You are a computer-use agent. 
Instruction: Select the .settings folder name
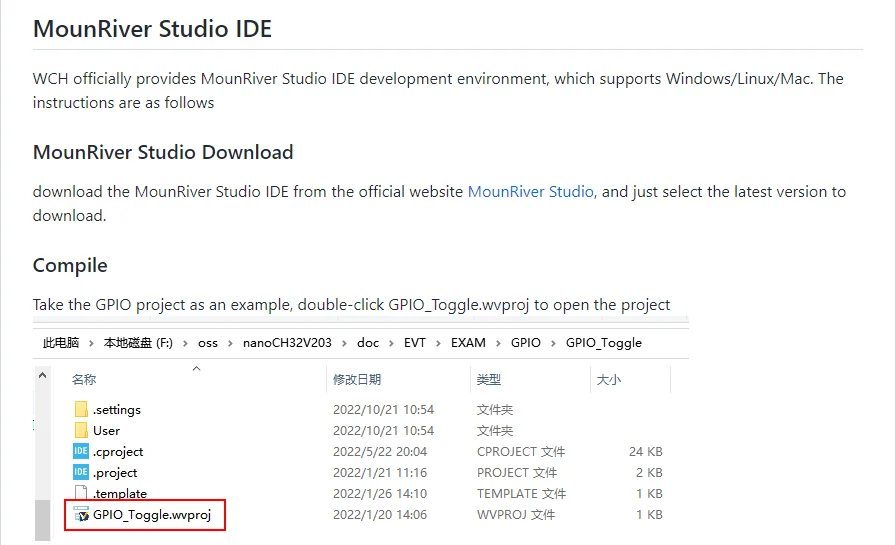coord(117,410)
